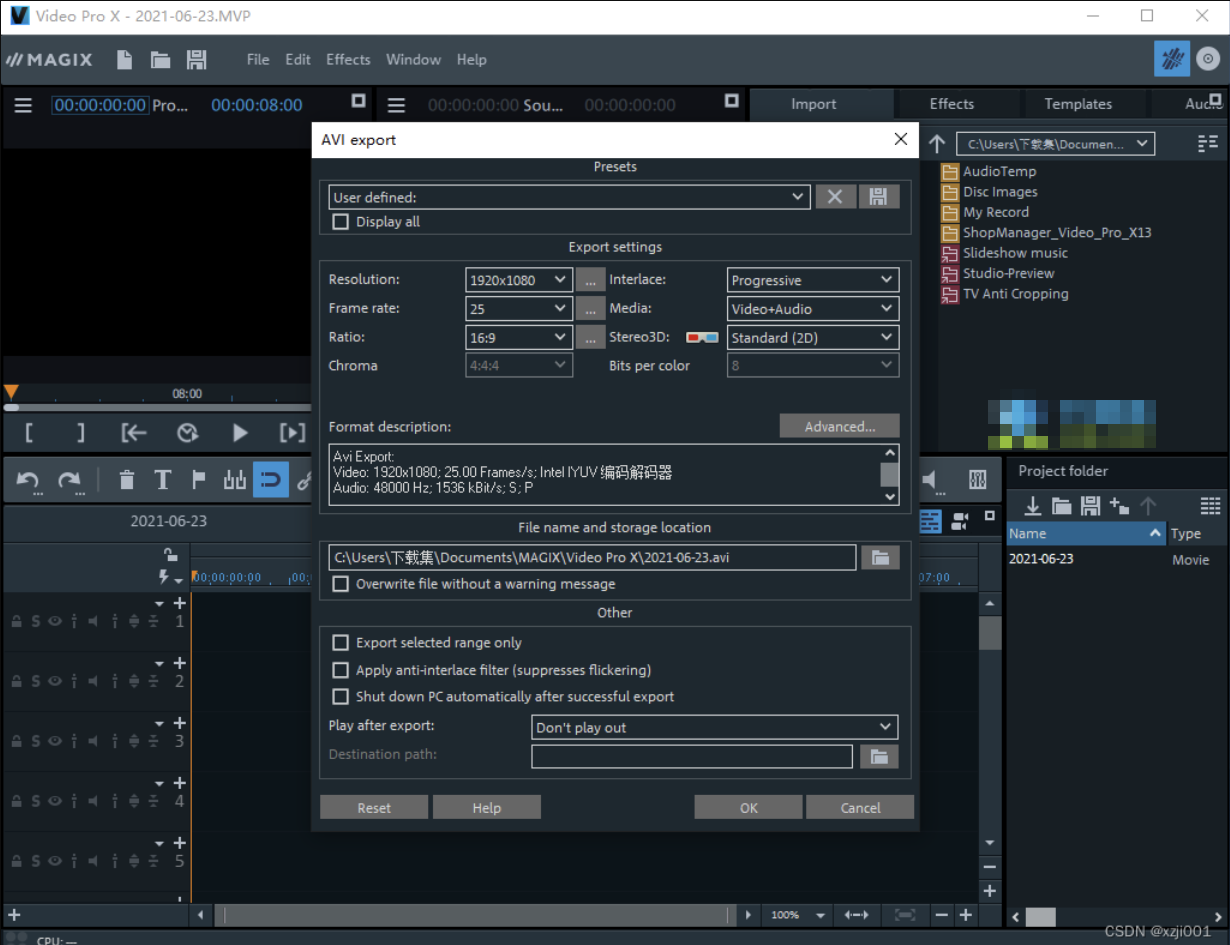Image resolution: width=1230 pixels, height=945 pixels.
Task: Open the Effects menu in menu bar
Action: (348, 60)
